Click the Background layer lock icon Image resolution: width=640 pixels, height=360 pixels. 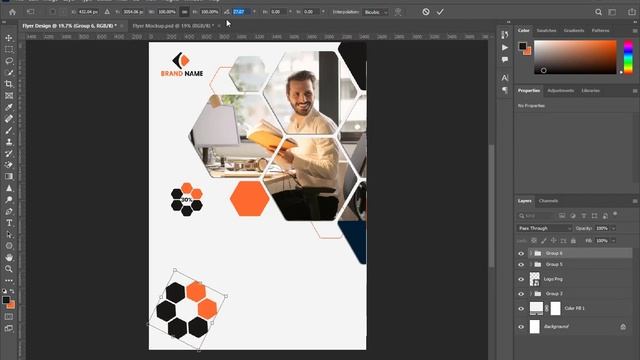point(623,327)
